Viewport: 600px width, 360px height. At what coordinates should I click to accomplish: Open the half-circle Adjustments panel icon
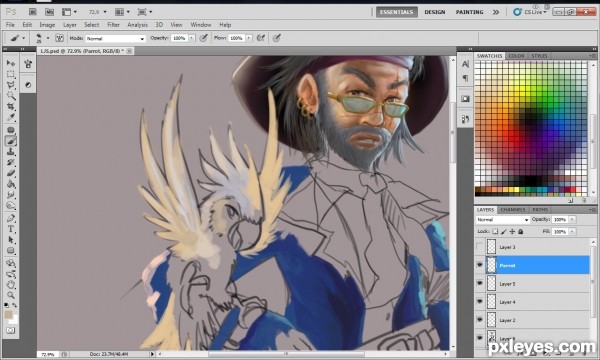tap(28, 85)
